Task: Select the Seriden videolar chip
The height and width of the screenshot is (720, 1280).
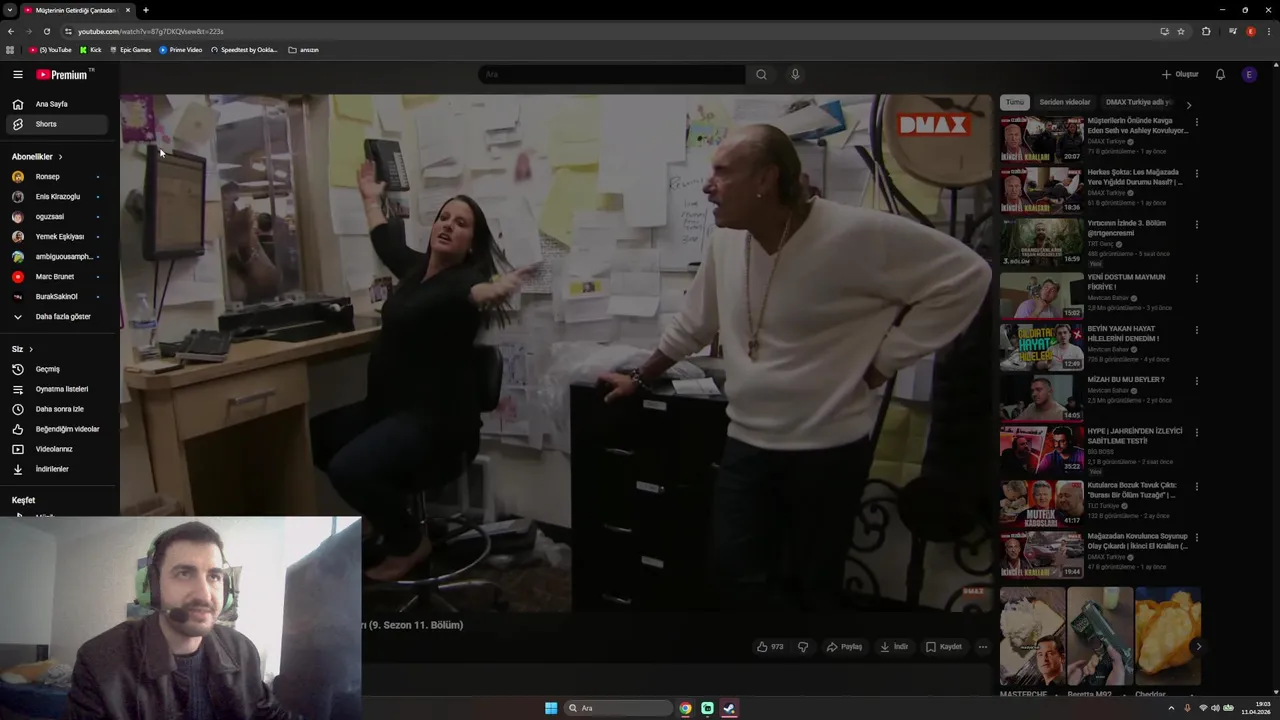Action: 1064,102
